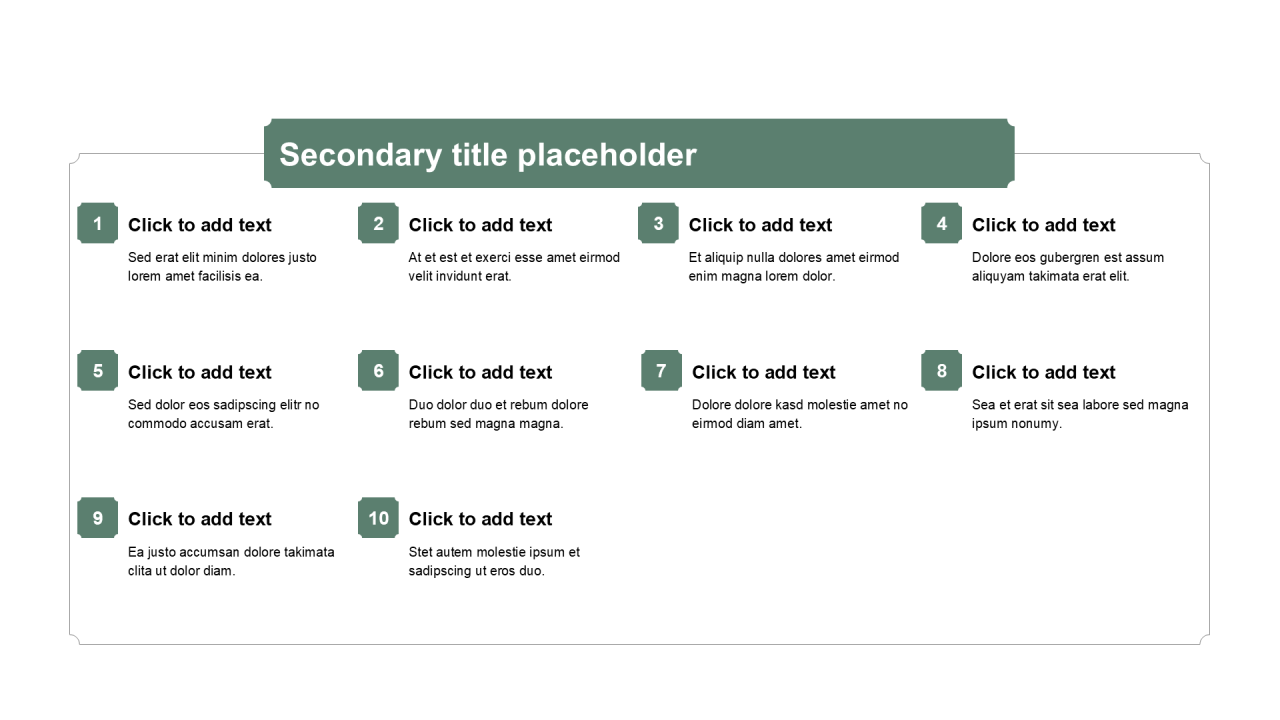Click the 'Stet autem molestie ipsum' paragraph

coord(494,561)
